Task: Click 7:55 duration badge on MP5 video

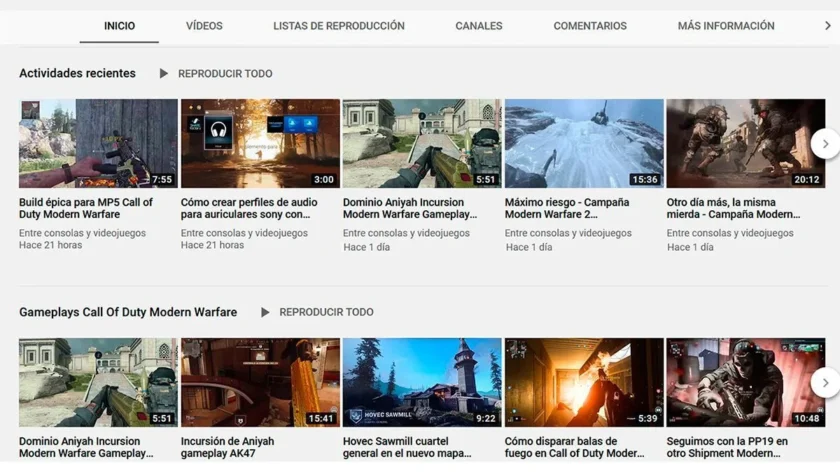Action: coord(162,179)
